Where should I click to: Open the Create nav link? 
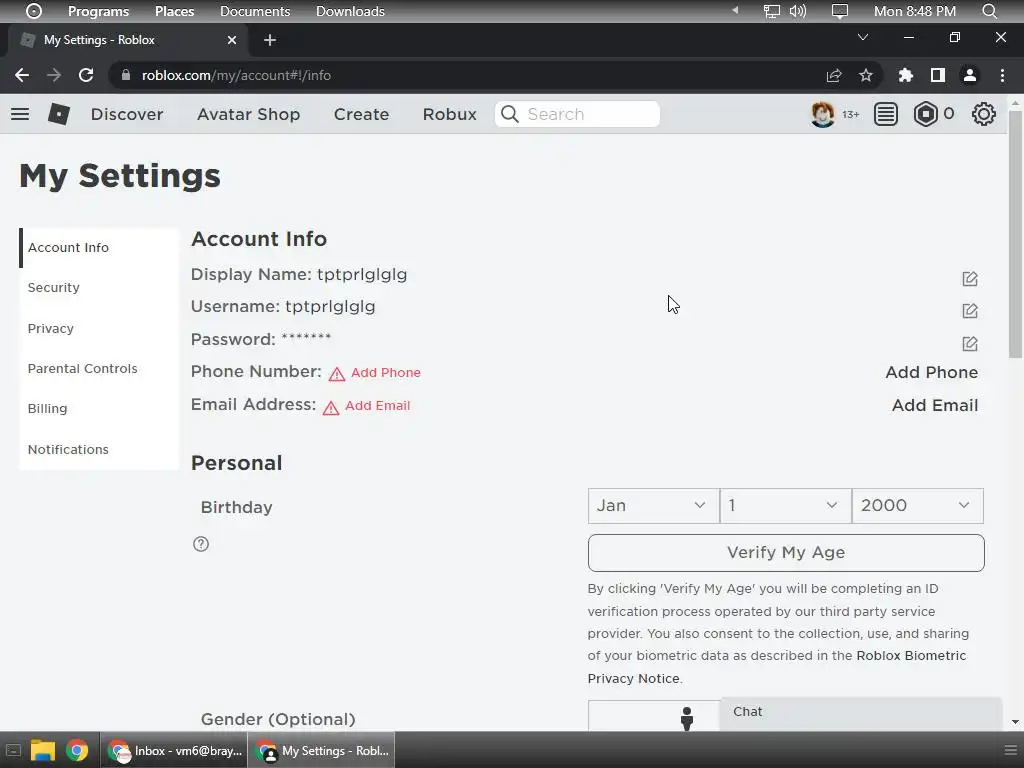click(361, 114)
